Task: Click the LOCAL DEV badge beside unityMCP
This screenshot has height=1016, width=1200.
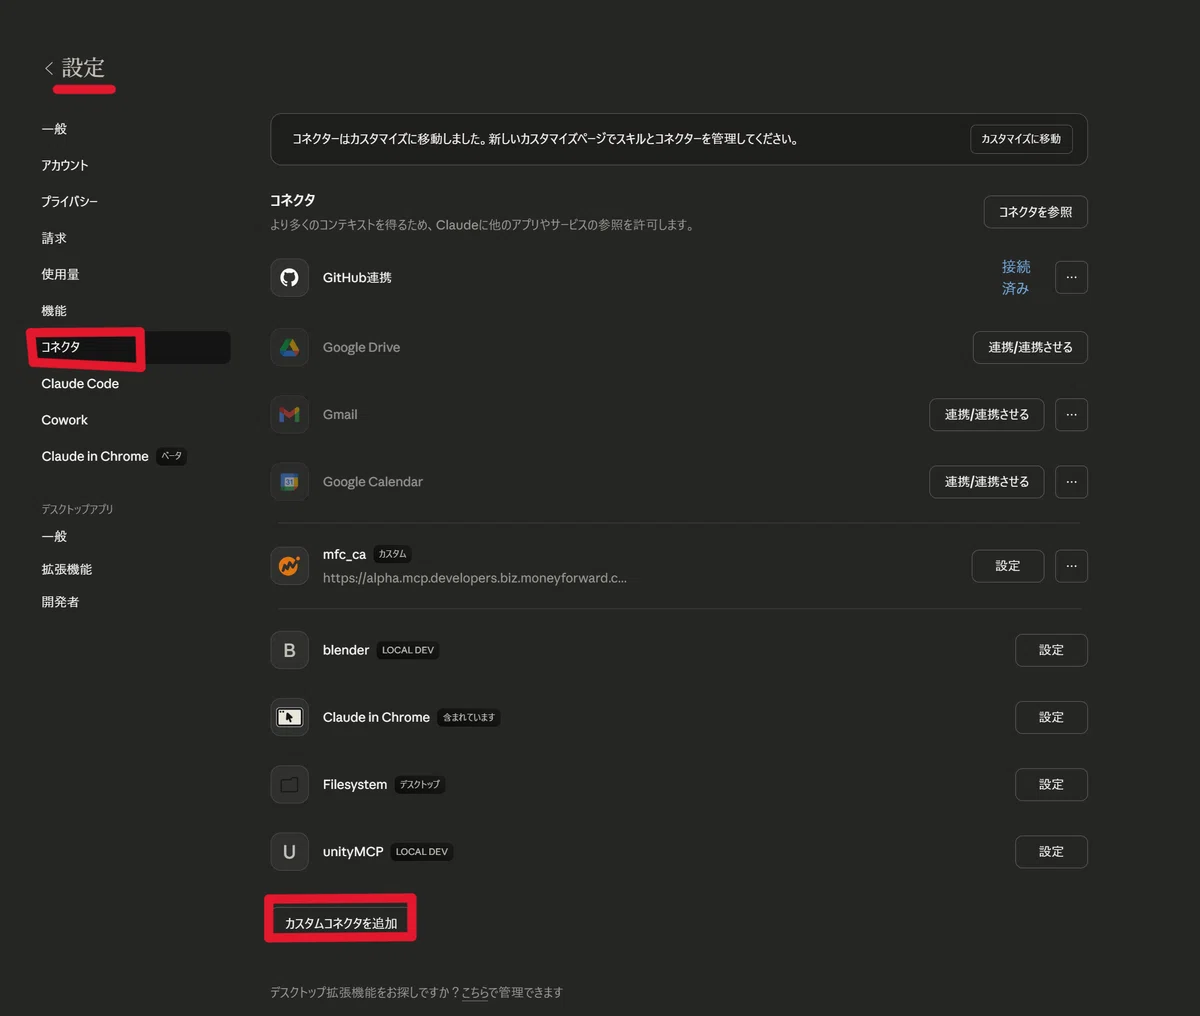Action: click(x=422, y=852)
